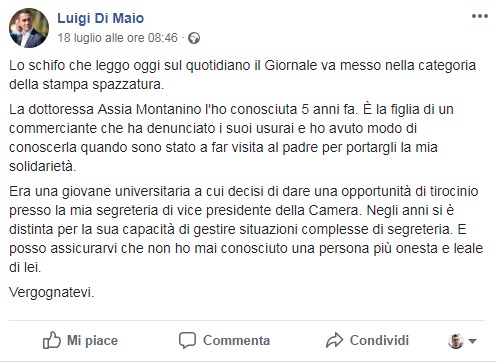Open Luigi Di Maio's profile picture
The width and height of the screenshot is (497, 362).
[29, 28]
